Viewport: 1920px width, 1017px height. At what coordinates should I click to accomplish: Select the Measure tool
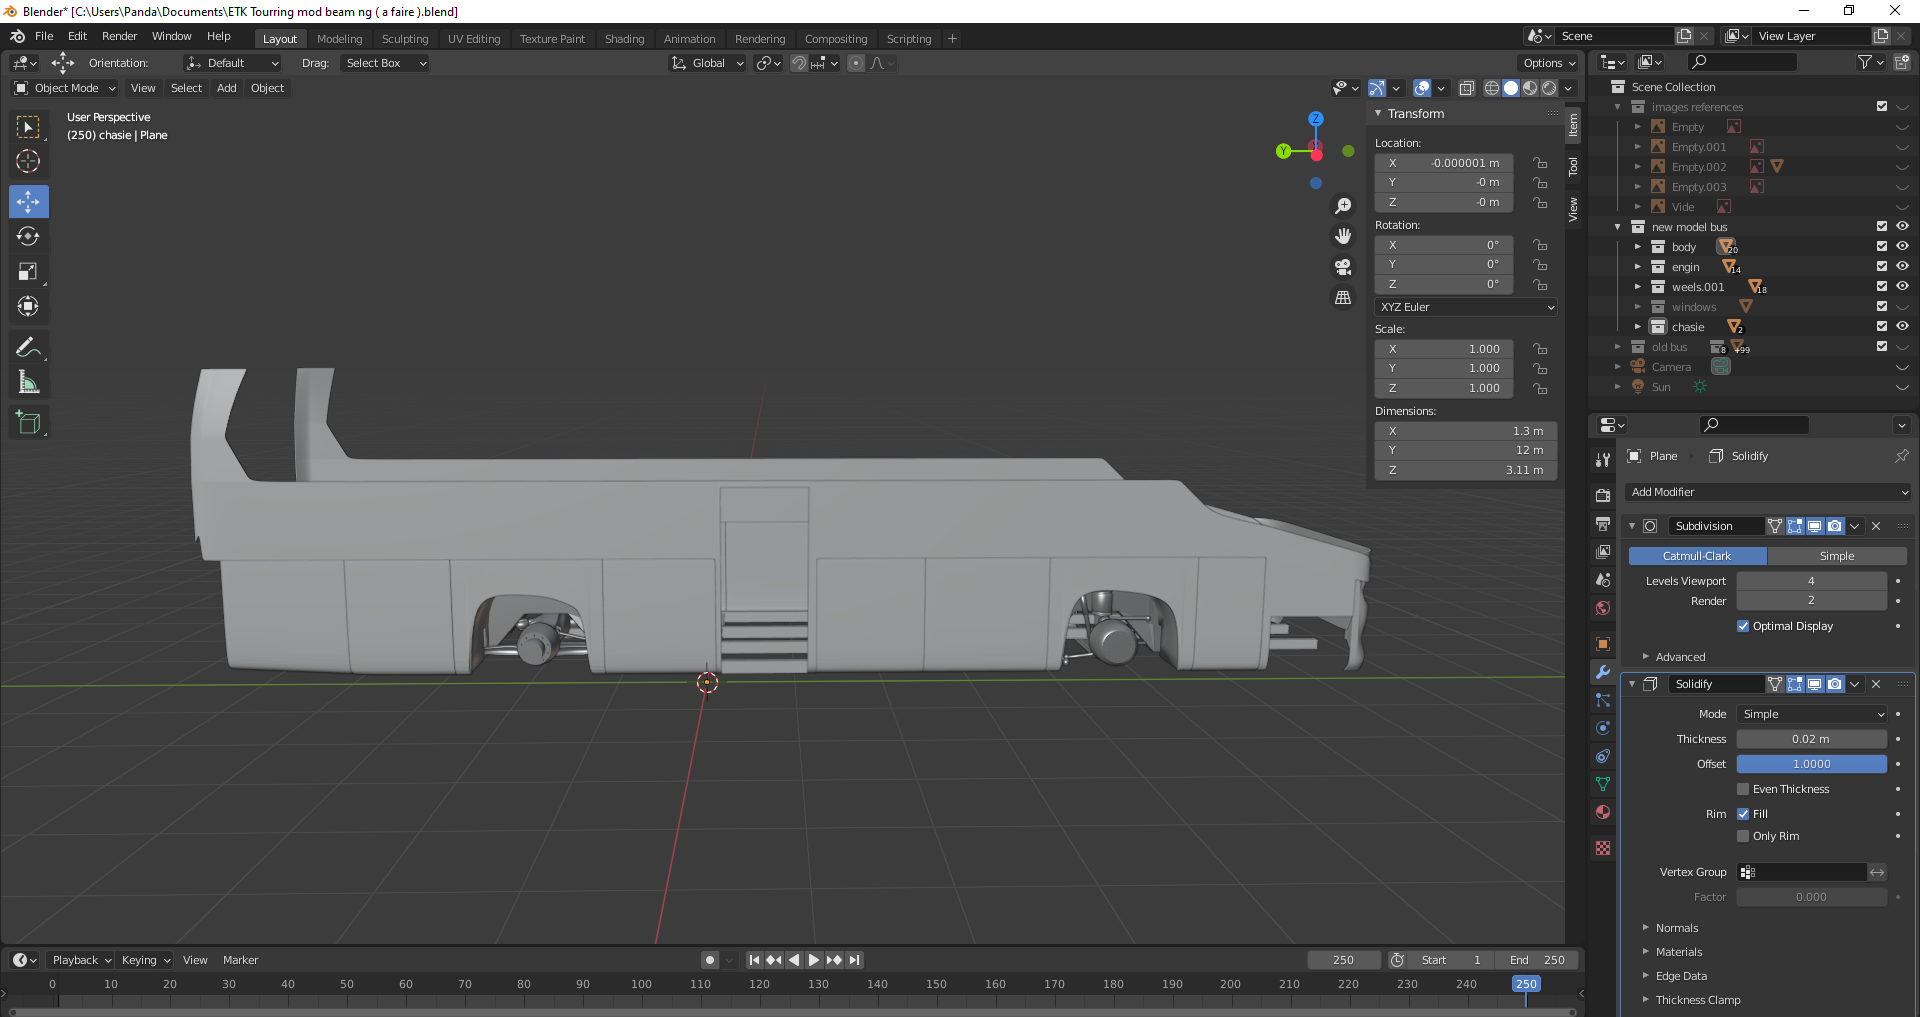pyautogui.click(x=28, y=382)
